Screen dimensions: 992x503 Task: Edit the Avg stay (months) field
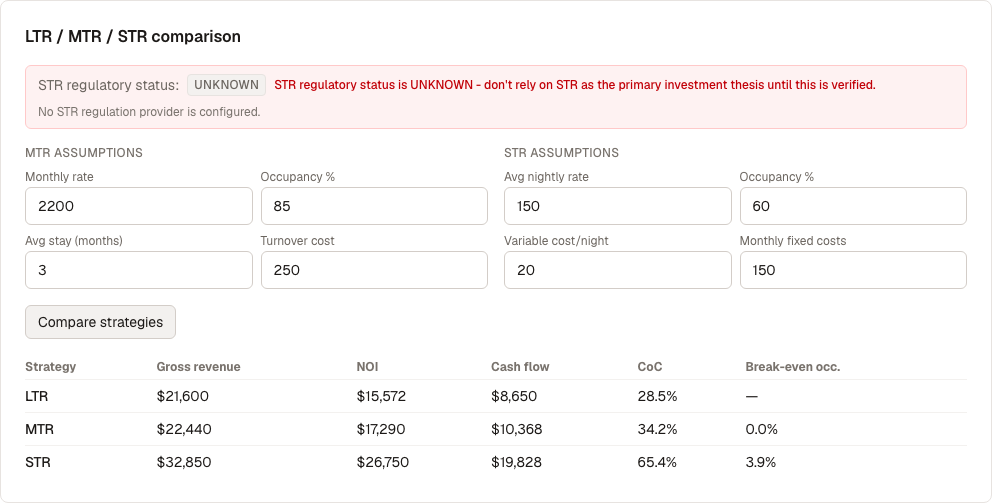click(x=139, y=270)
